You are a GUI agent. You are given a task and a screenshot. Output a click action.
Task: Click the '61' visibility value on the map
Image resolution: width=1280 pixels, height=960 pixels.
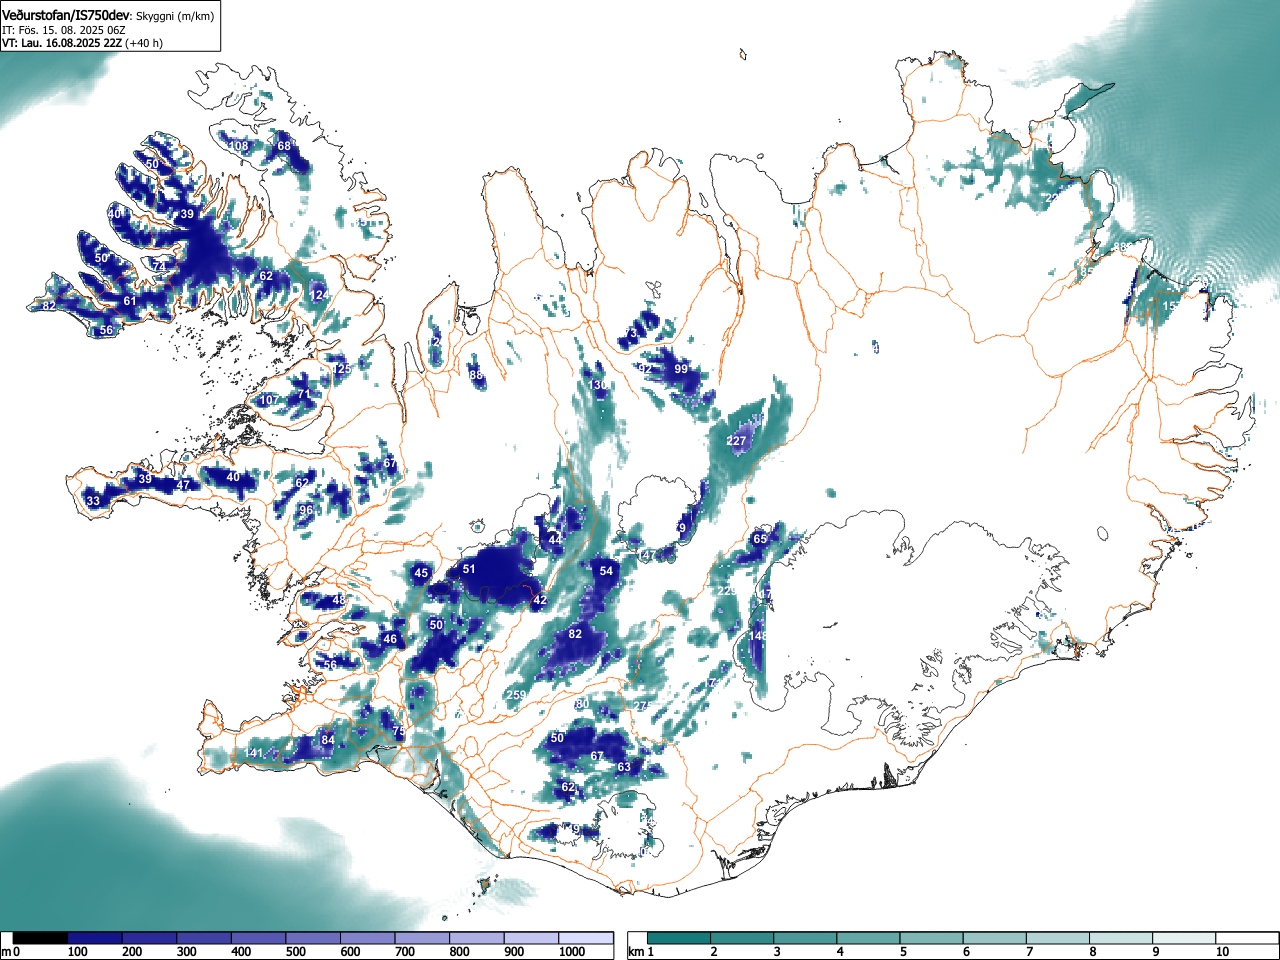click(130, 301)
